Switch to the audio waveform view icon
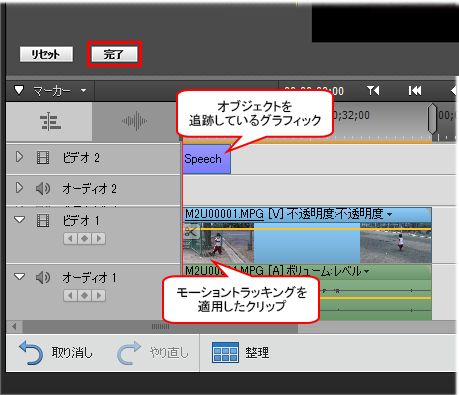Image resolution: width=459 pixels, height=395 pixels. (x=135, y=121)
